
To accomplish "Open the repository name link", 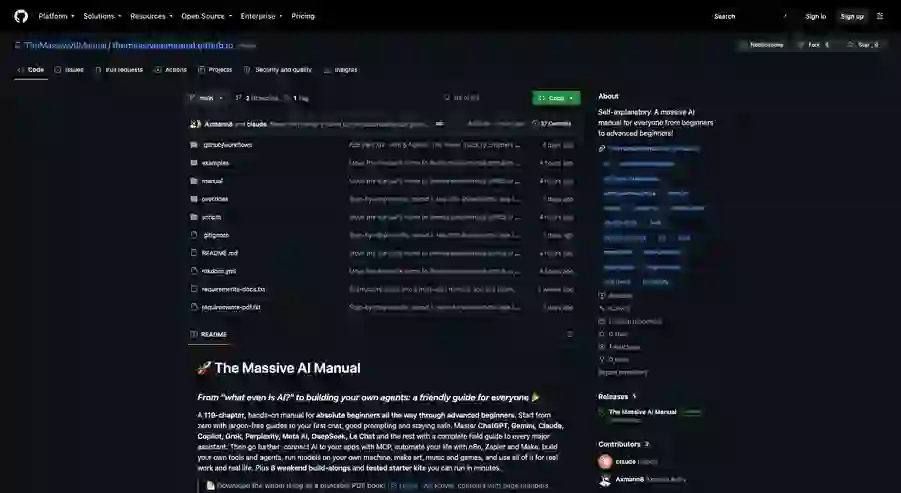I will 172,45.
